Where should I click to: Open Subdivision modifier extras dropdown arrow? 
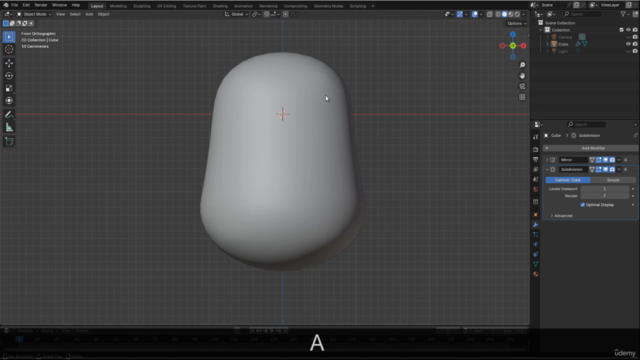619,169
